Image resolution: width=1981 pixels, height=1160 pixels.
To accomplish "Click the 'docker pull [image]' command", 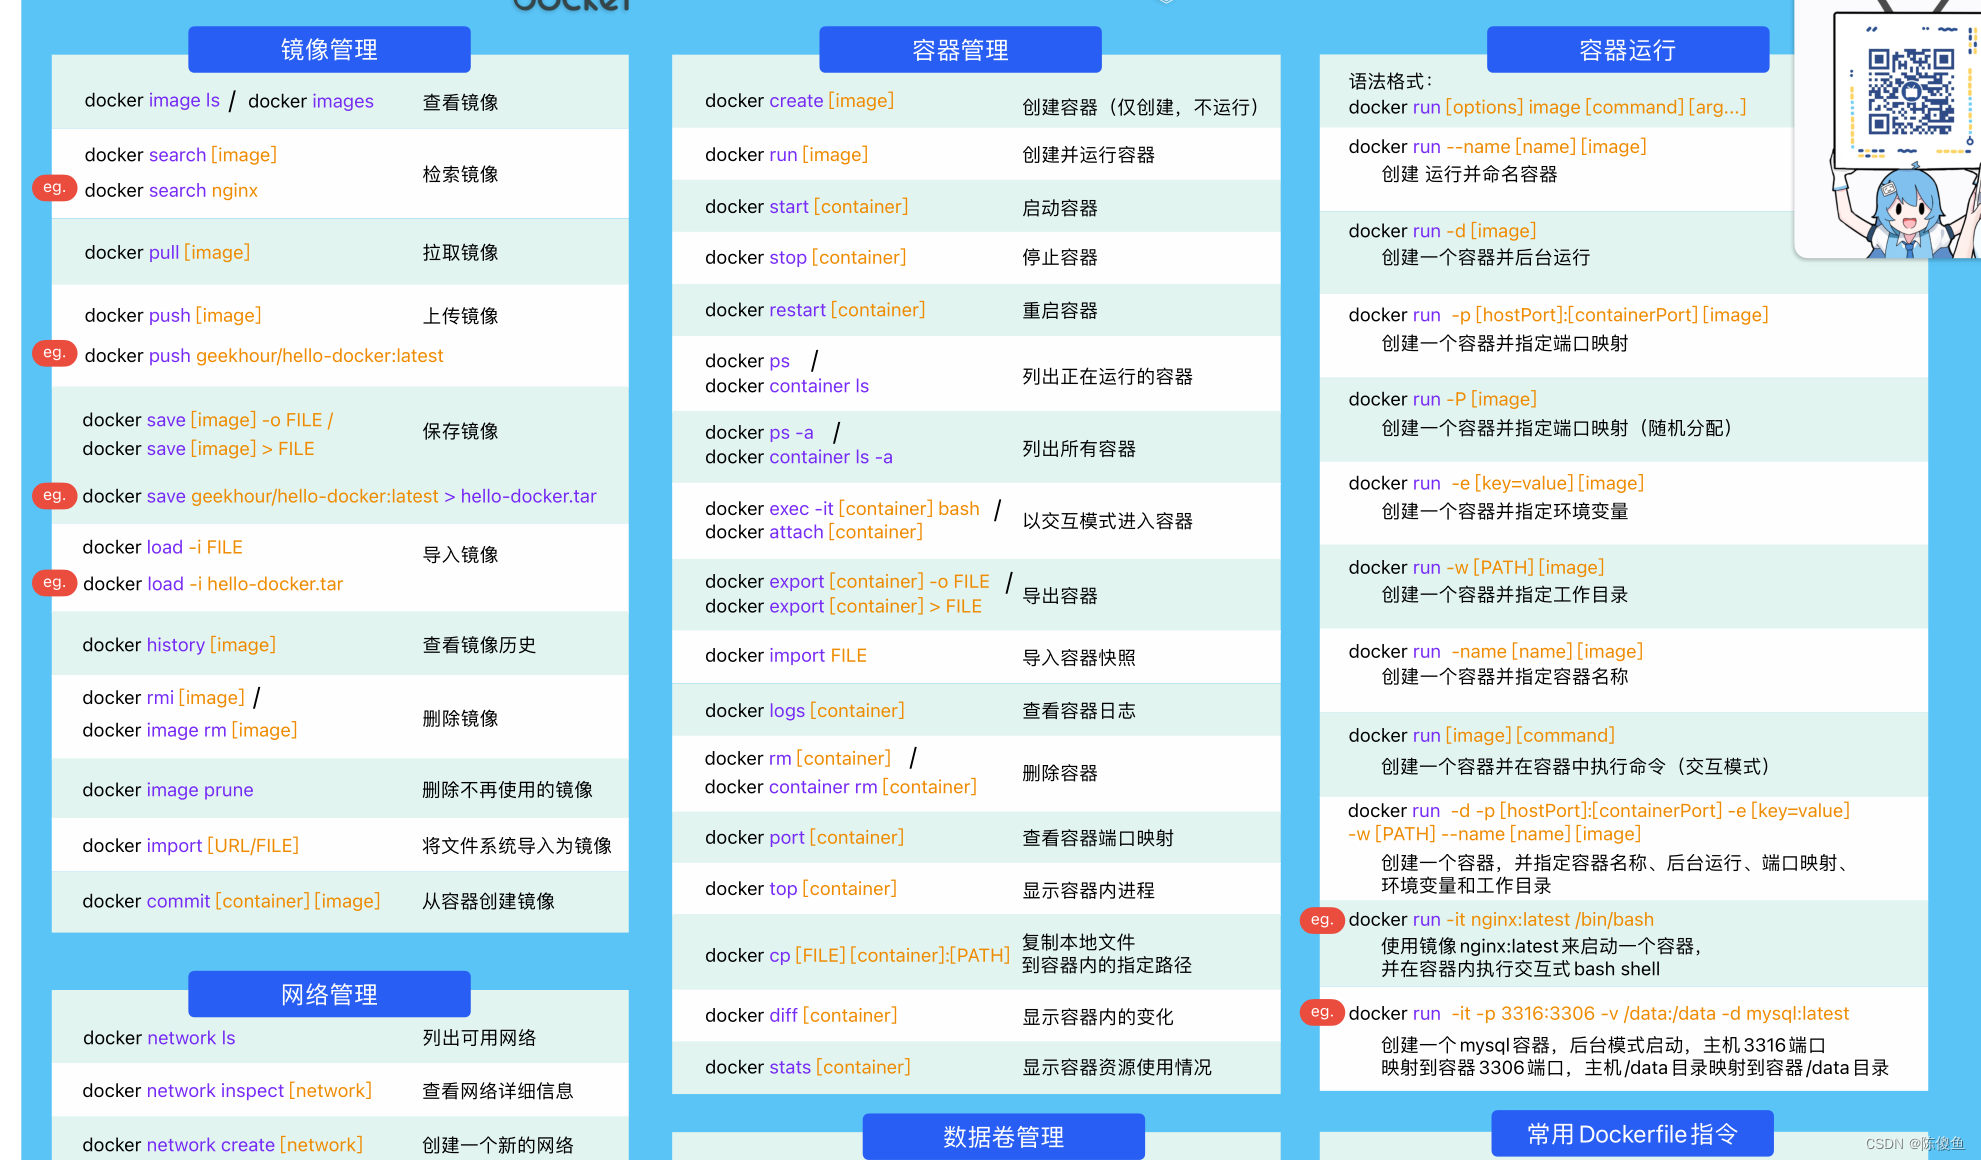I will coord(167,252).
